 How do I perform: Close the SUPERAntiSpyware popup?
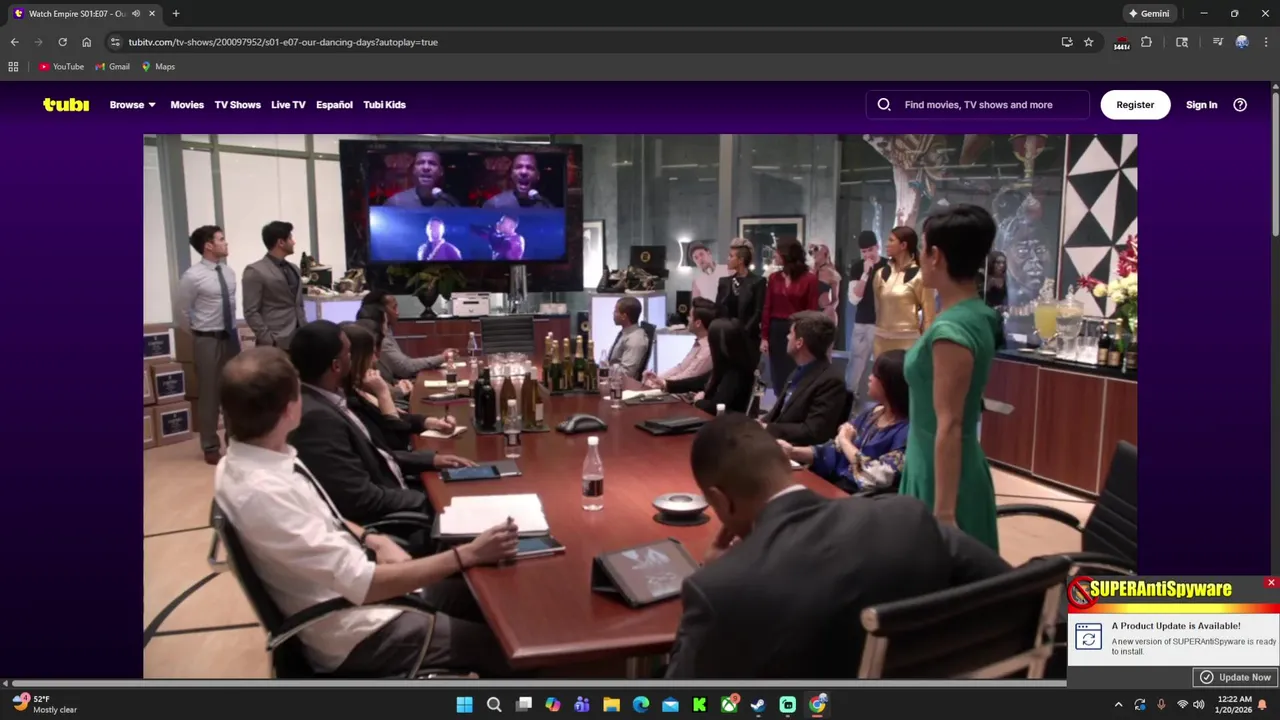tap(1271, 583)
